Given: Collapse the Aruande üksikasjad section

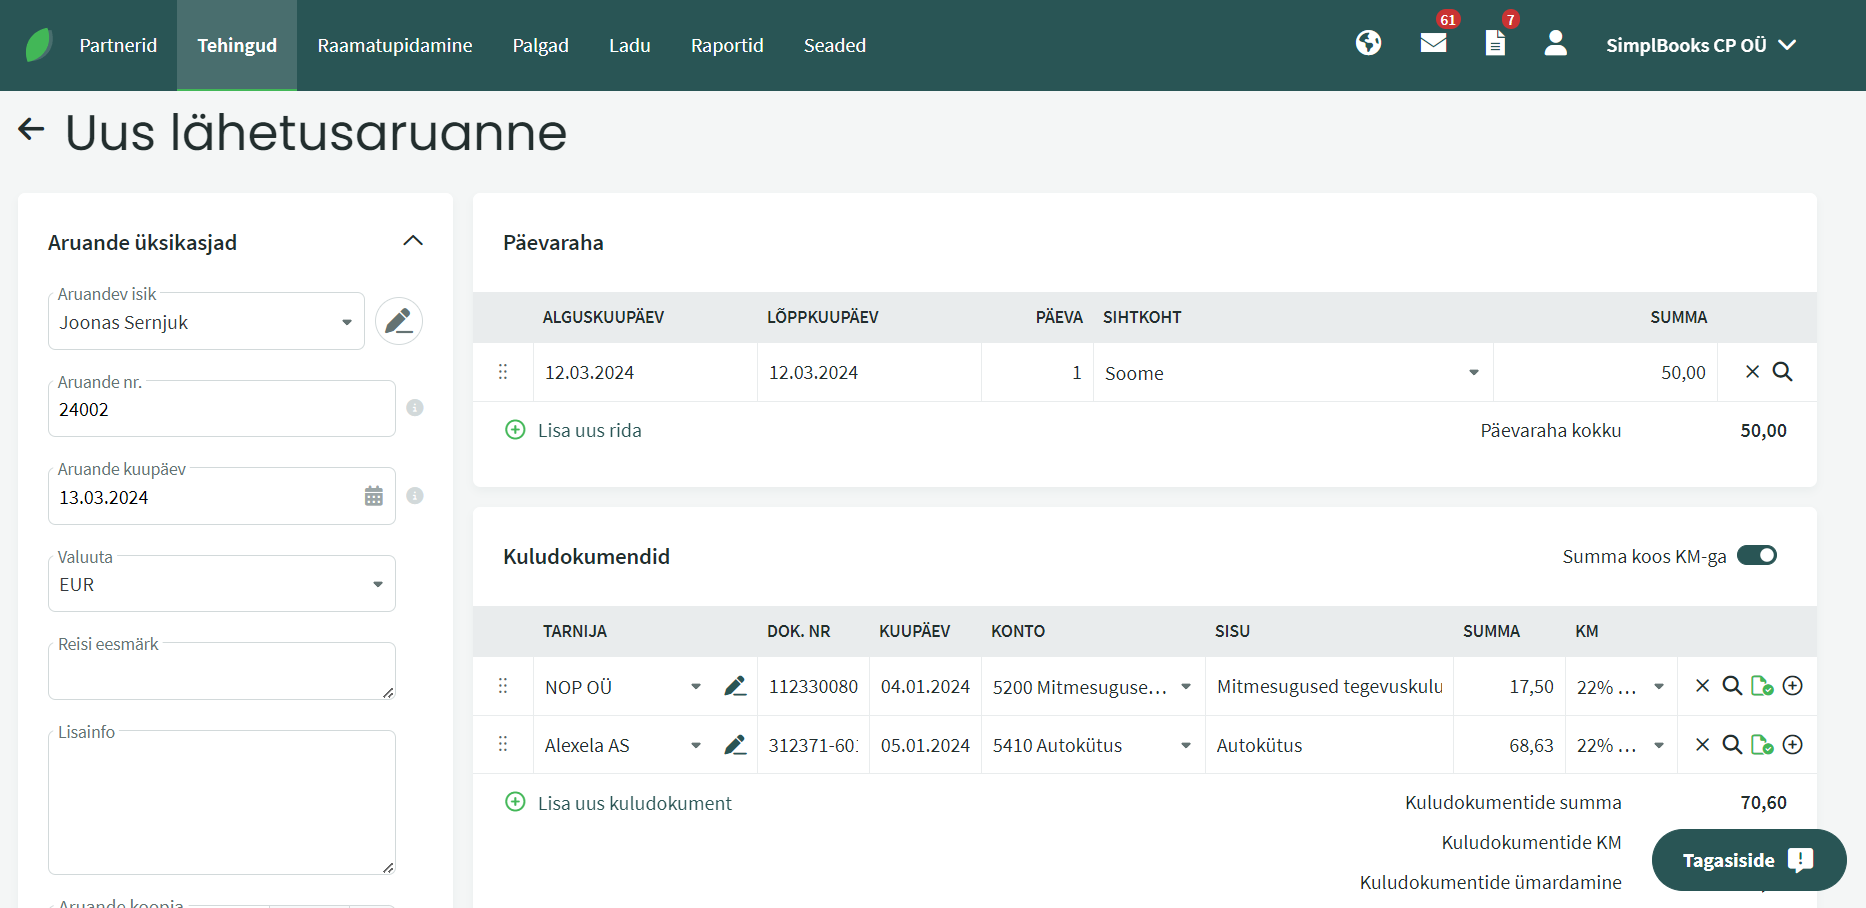Looking at the screenshot, I should pyautogui.click(x=413, y=241).
